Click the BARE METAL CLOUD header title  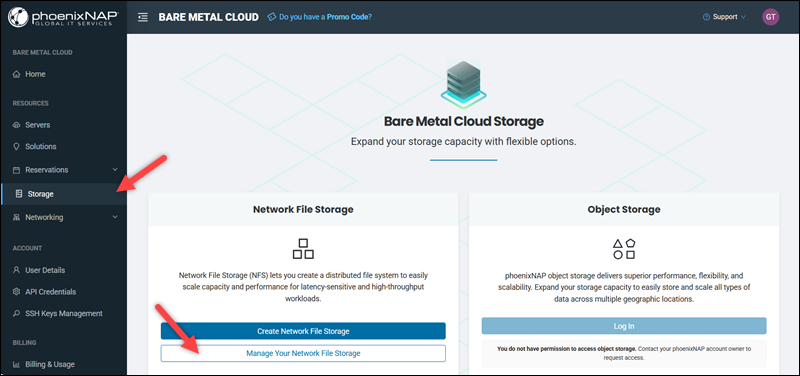click(209, 17)
